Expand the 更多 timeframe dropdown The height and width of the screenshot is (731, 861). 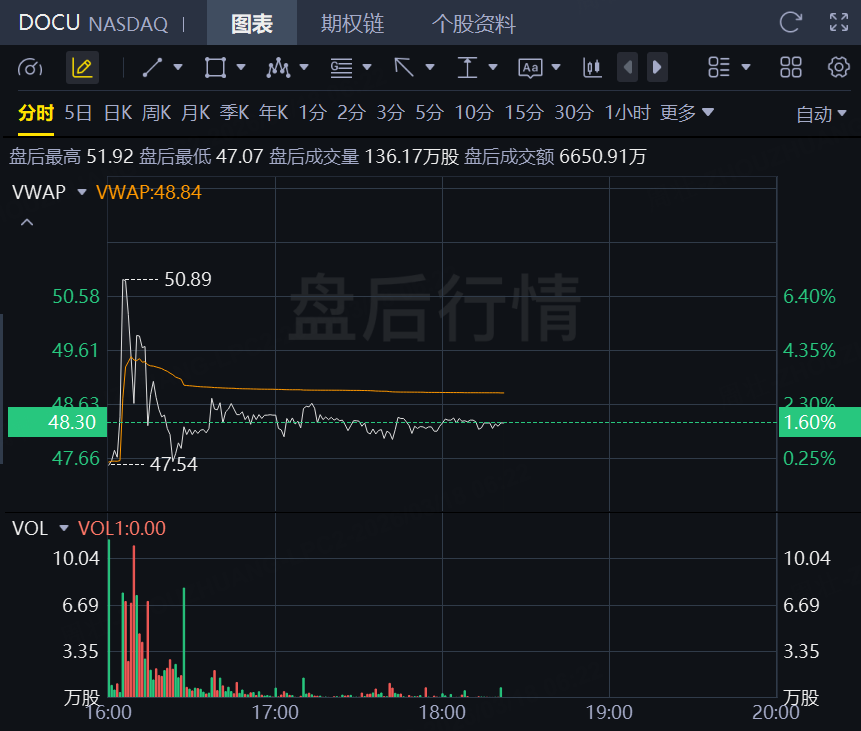click(687, 113)
